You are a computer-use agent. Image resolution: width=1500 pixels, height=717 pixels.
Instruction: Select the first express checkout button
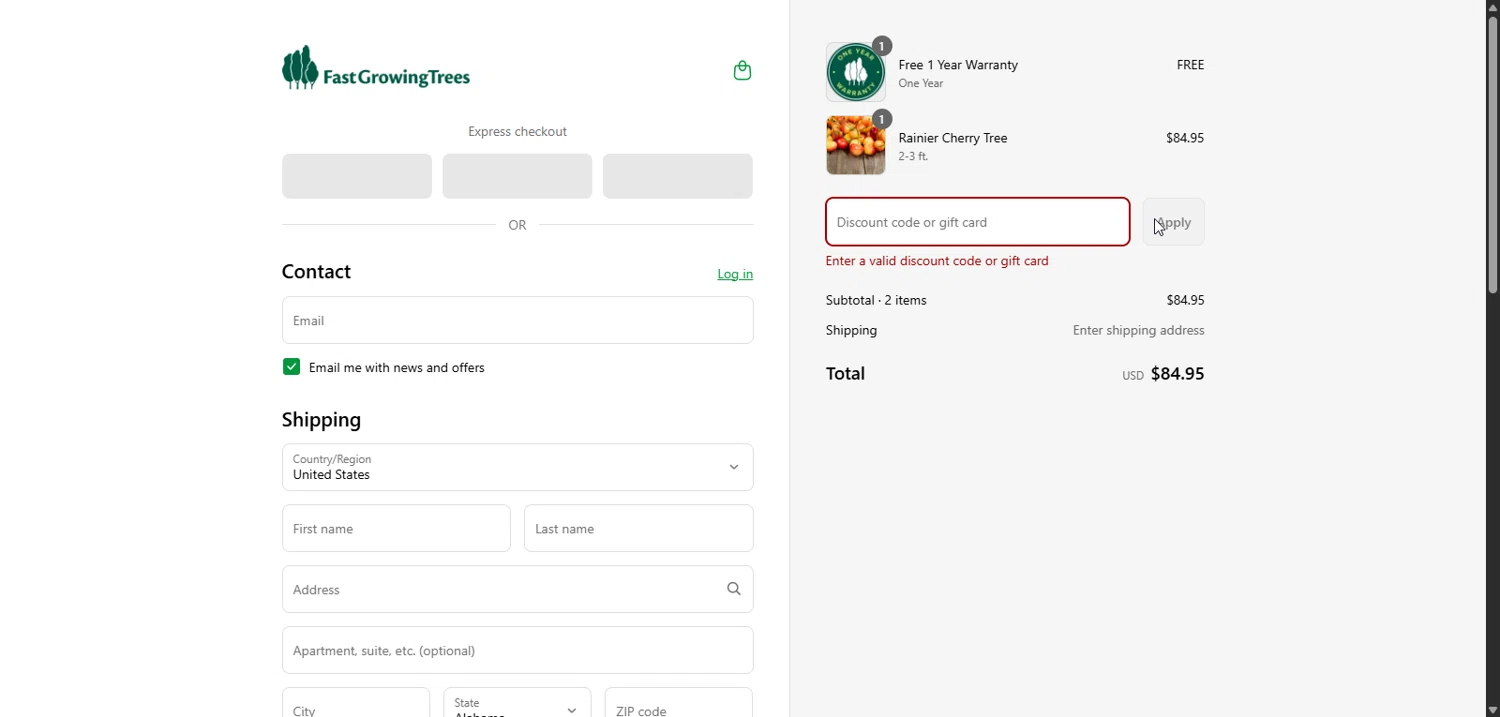click(x=357, y=176)
